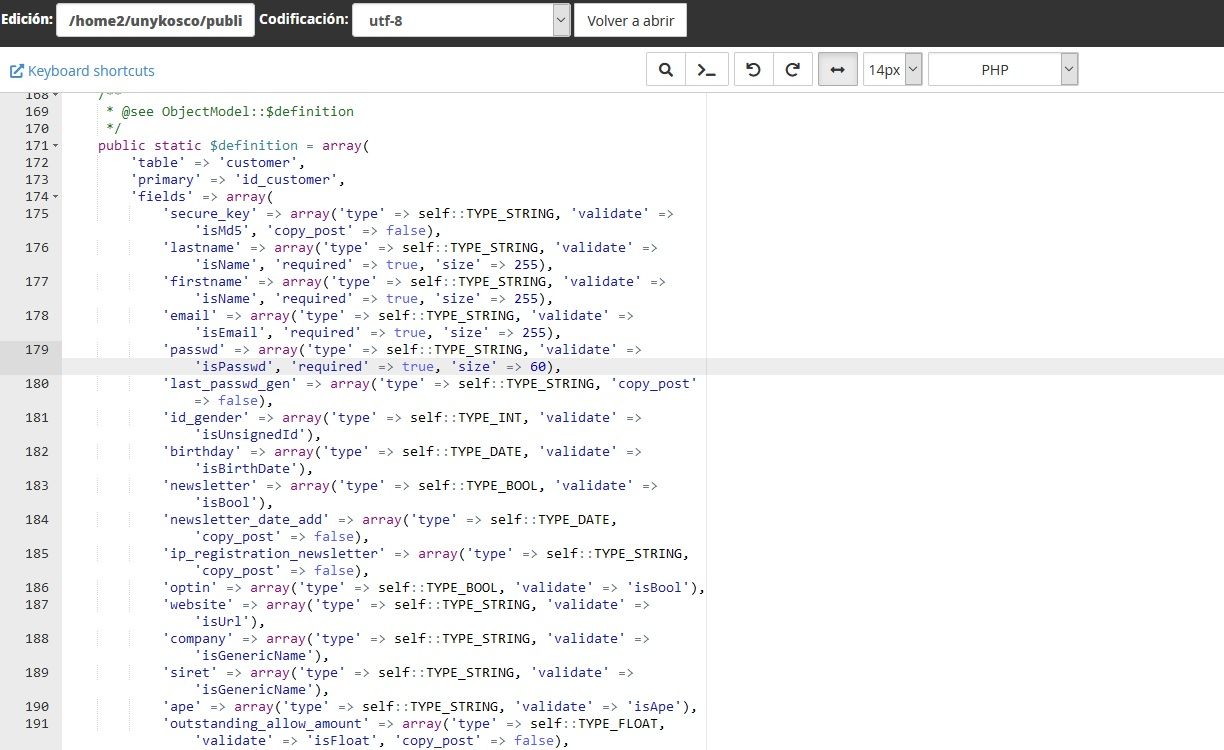This screenshot has width=1224, height=750.
Task: Click the 'ape' field text
Action: (182, 707)
